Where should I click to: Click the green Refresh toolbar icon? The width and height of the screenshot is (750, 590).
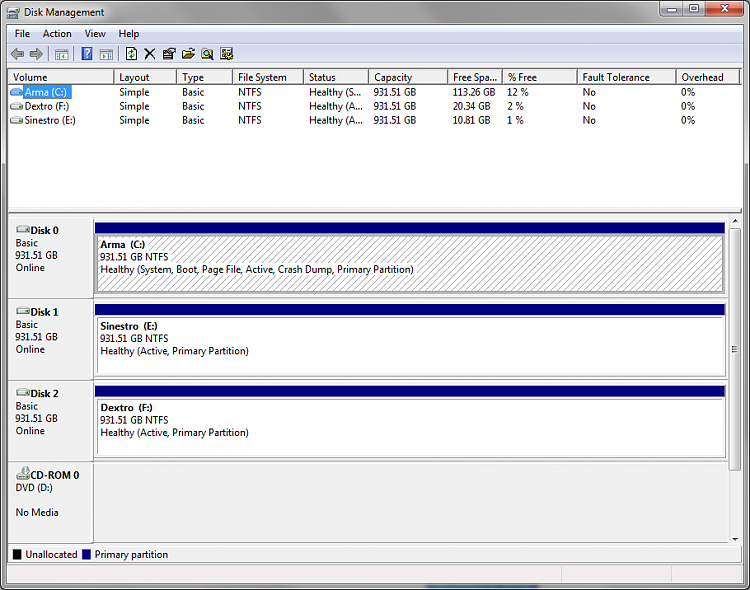(x=131, y=54)
